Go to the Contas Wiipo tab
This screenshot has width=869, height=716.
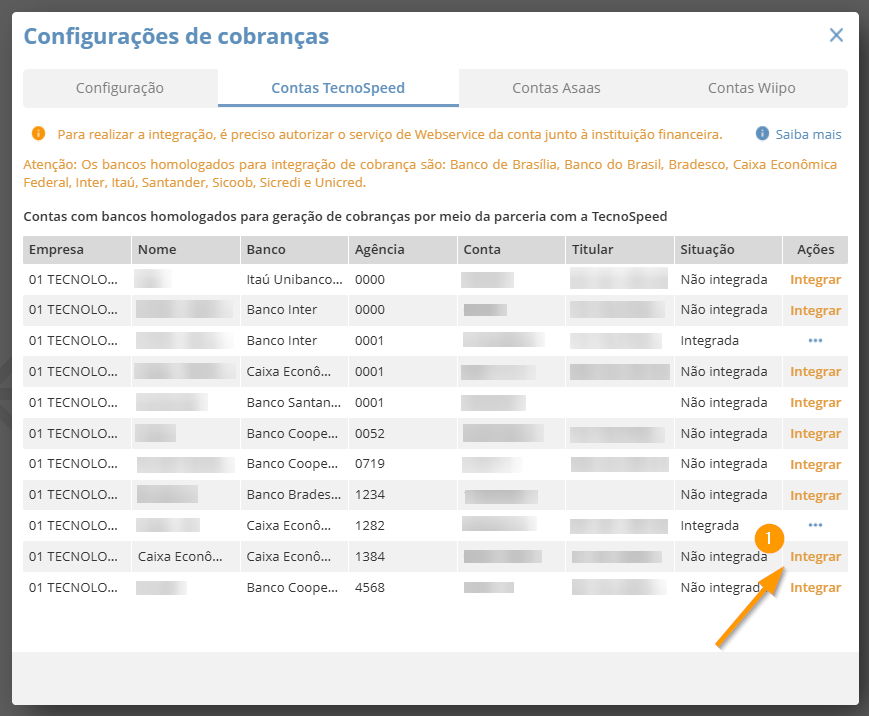click(x=751, y=88)
